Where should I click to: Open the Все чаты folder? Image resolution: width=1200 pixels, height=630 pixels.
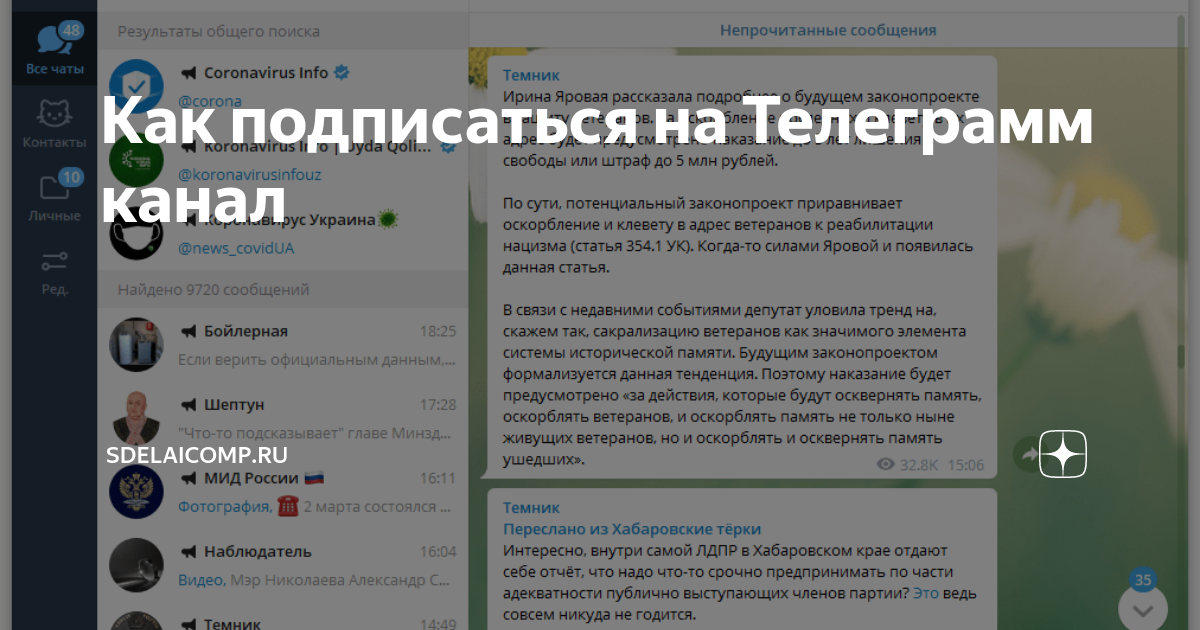point(55,49)
